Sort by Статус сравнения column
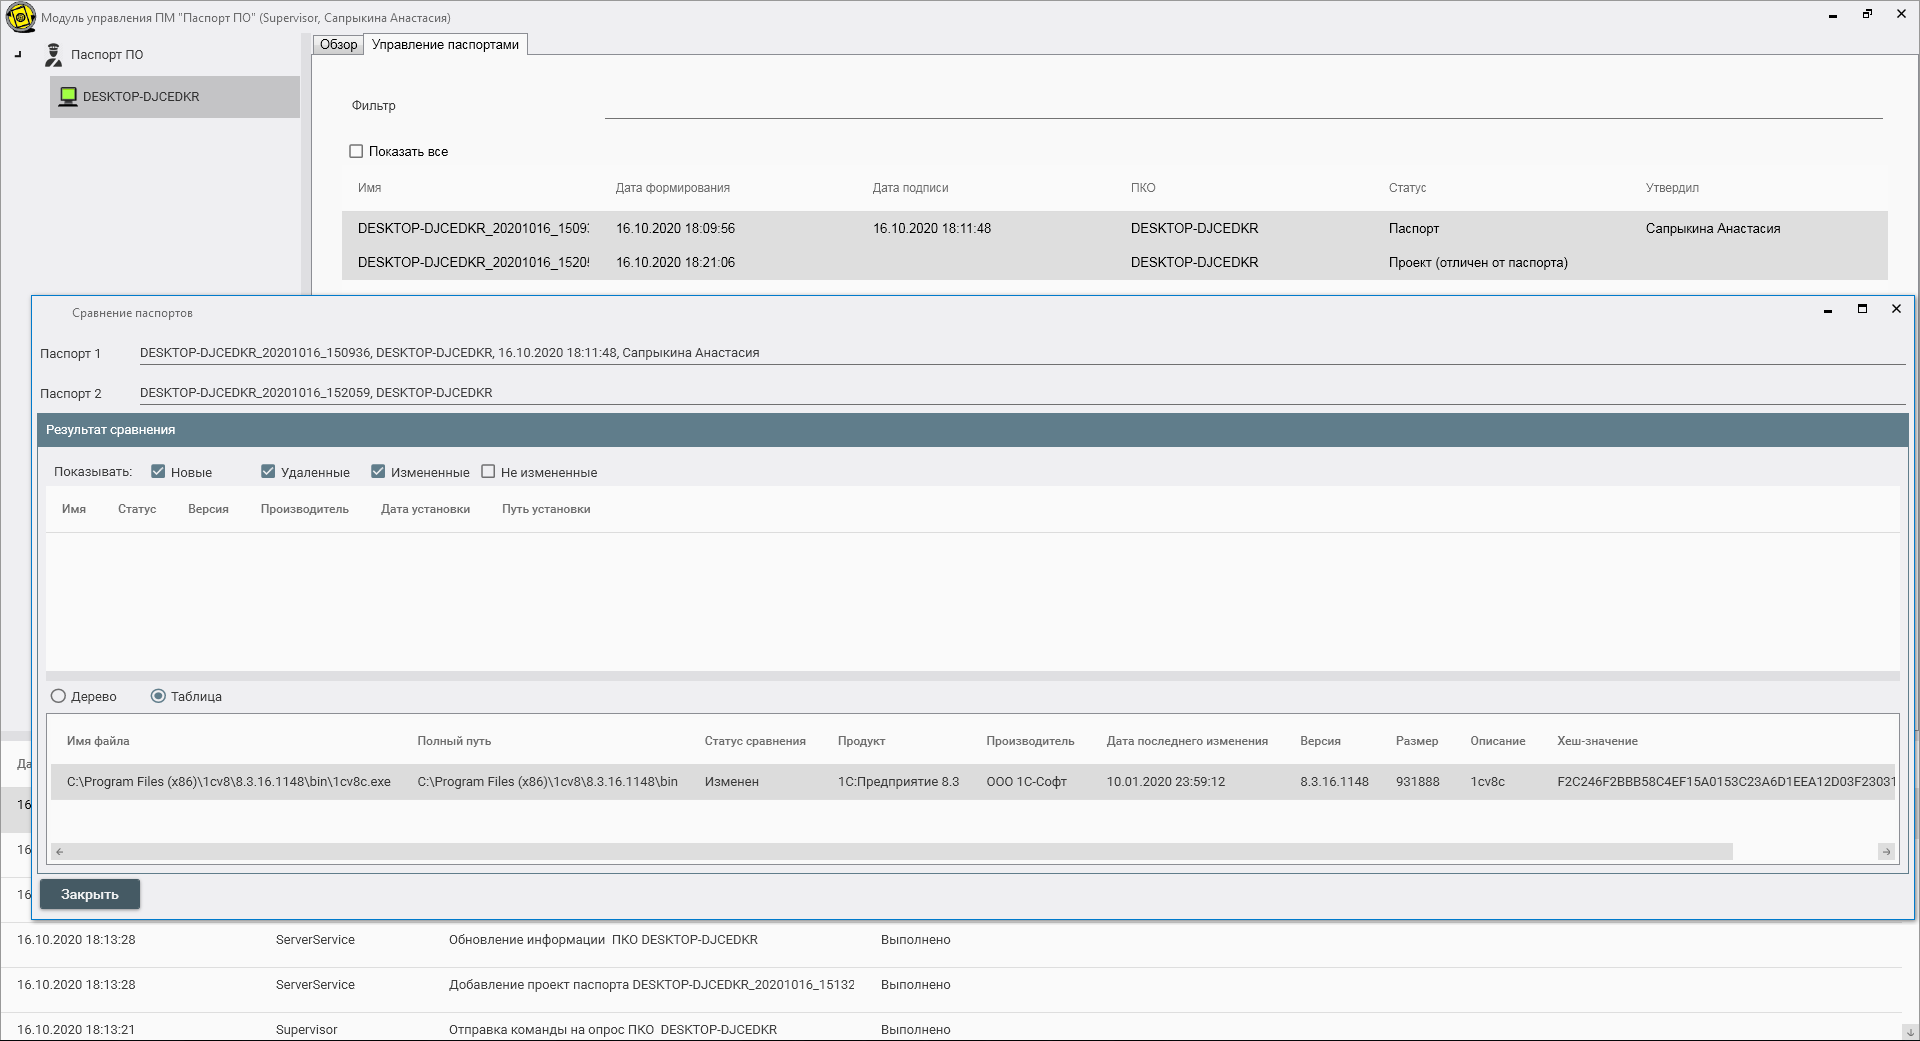The image size is (1920, 1041). click(x=755, y=741)
